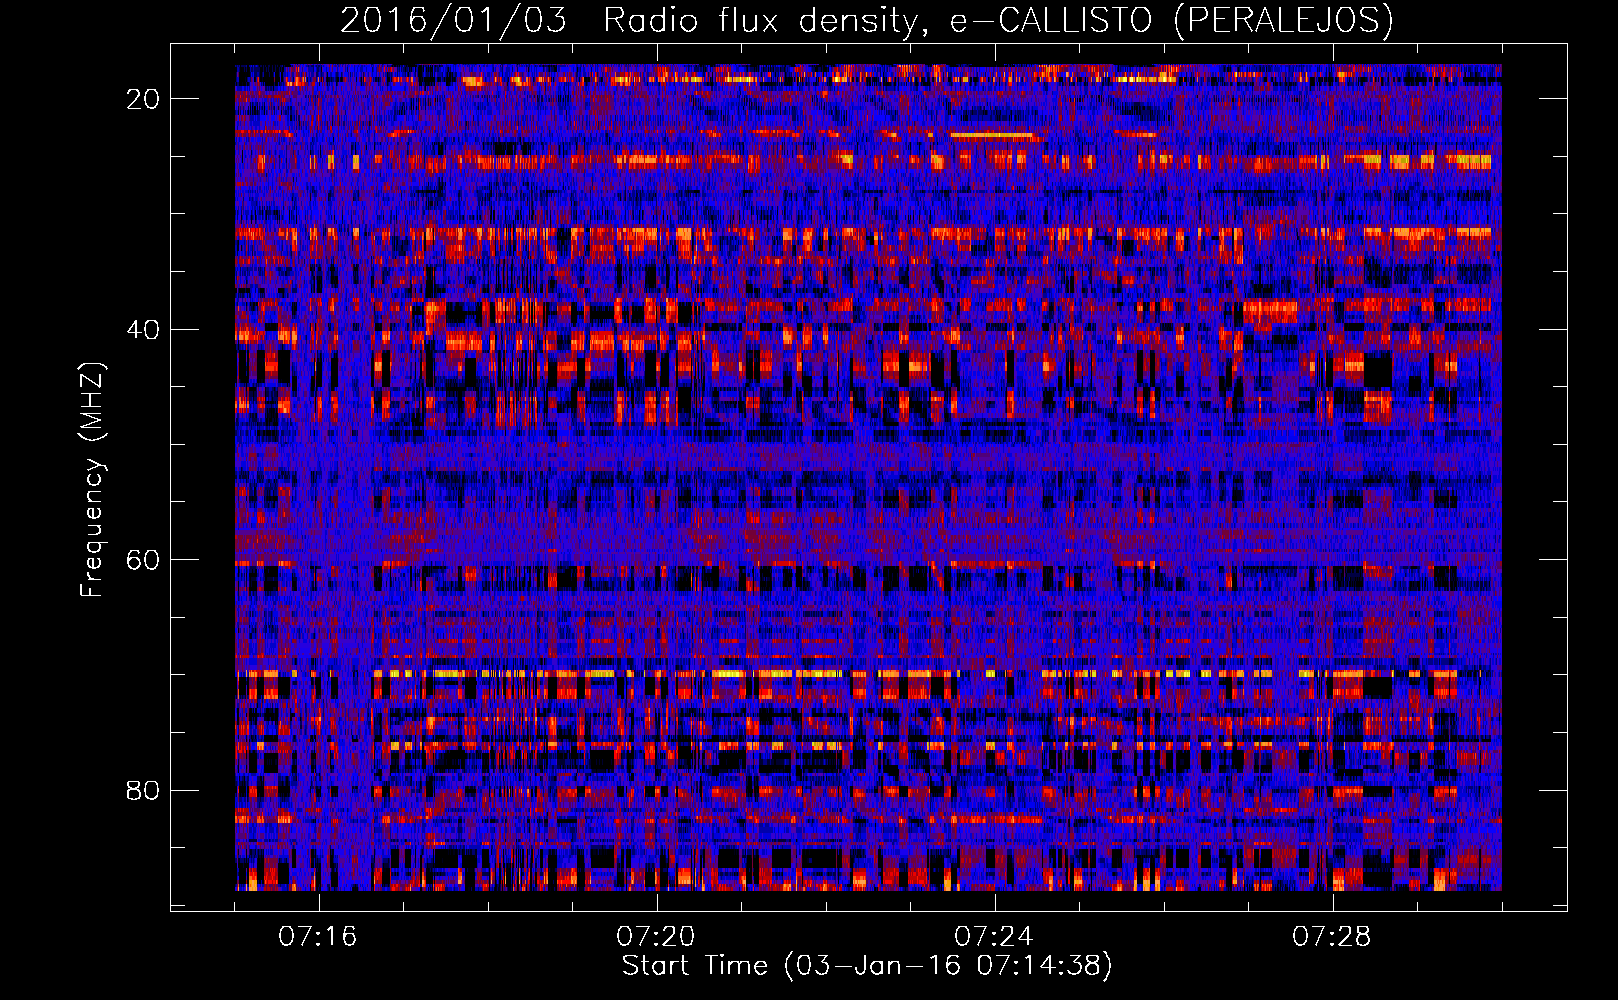Click the Frequency (MHZ) axis label
The image size is (1618, 1000).
coord(92,480)
